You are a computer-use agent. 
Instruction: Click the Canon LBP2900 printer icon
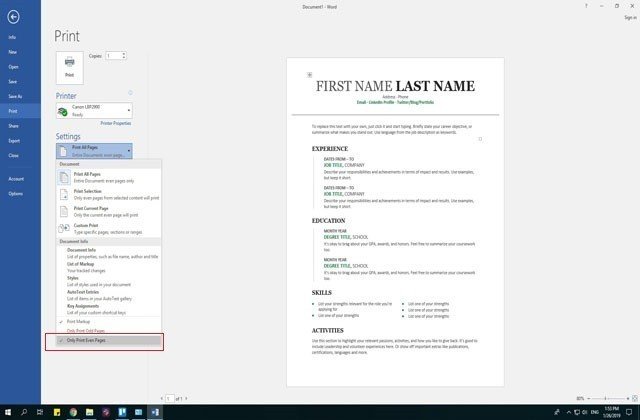(x=65, y=111)
